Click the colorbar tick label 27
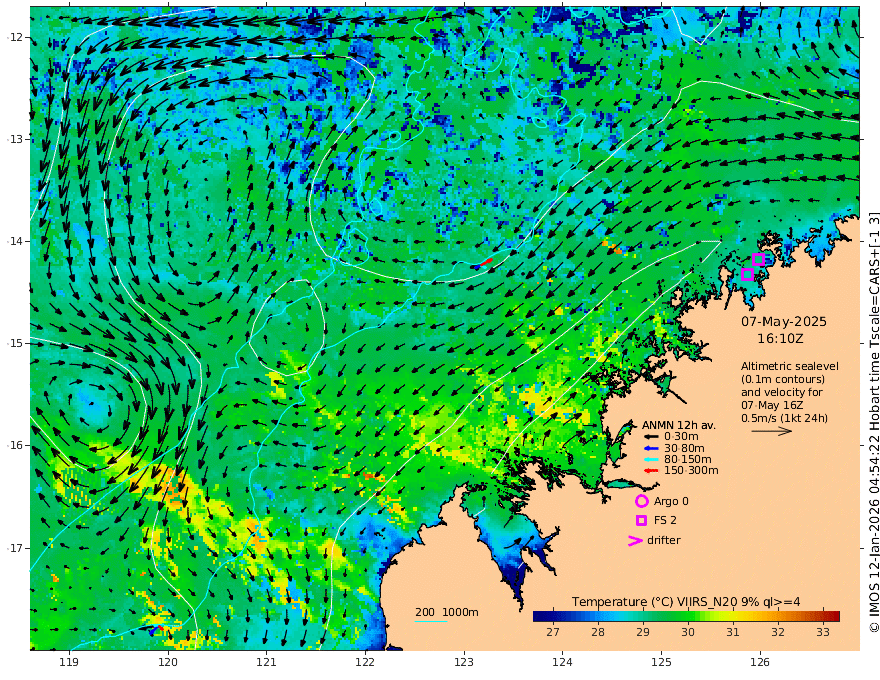 [x=553, y=632]
